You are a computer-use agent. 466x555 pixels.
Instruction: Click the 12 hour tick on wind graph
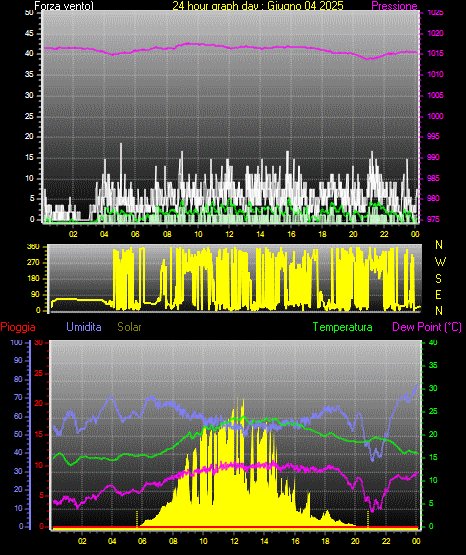[x=229, y=234]
